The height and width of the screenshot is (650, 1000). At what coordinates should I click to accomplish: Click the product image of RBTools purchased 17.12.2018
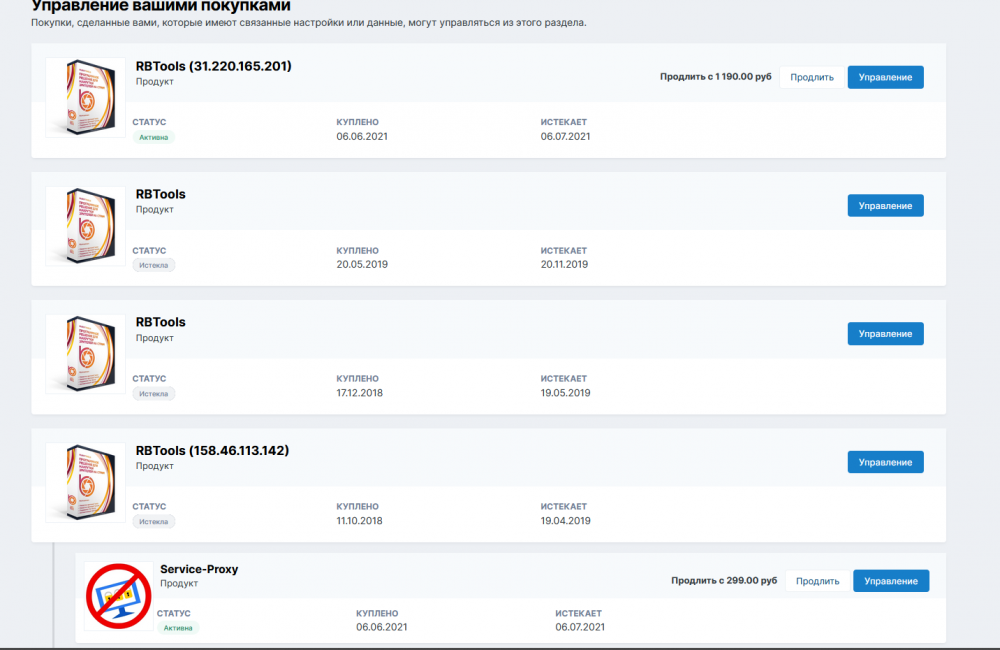click(85, 354)
